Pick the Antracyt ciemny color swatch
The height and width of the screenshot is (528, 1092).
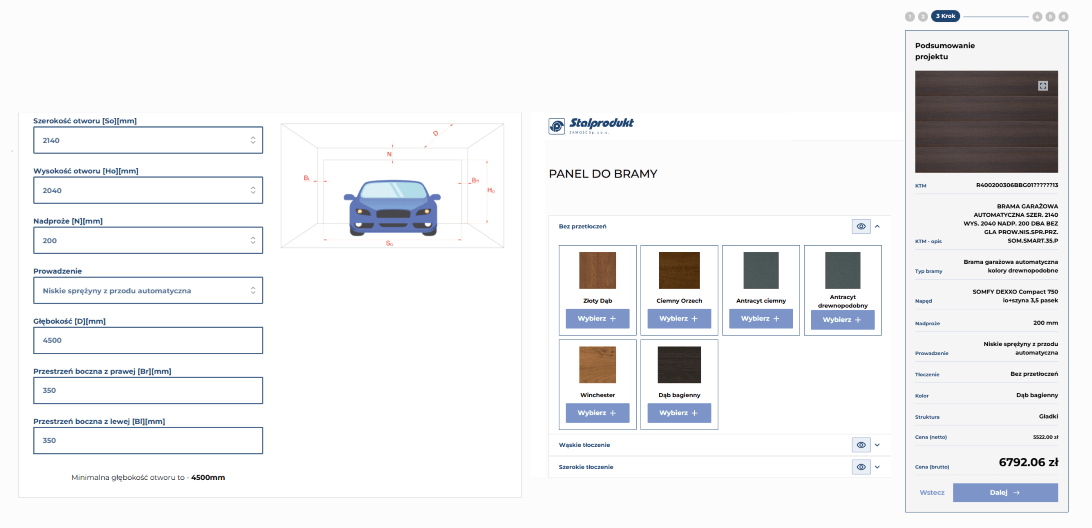(761, 270)
